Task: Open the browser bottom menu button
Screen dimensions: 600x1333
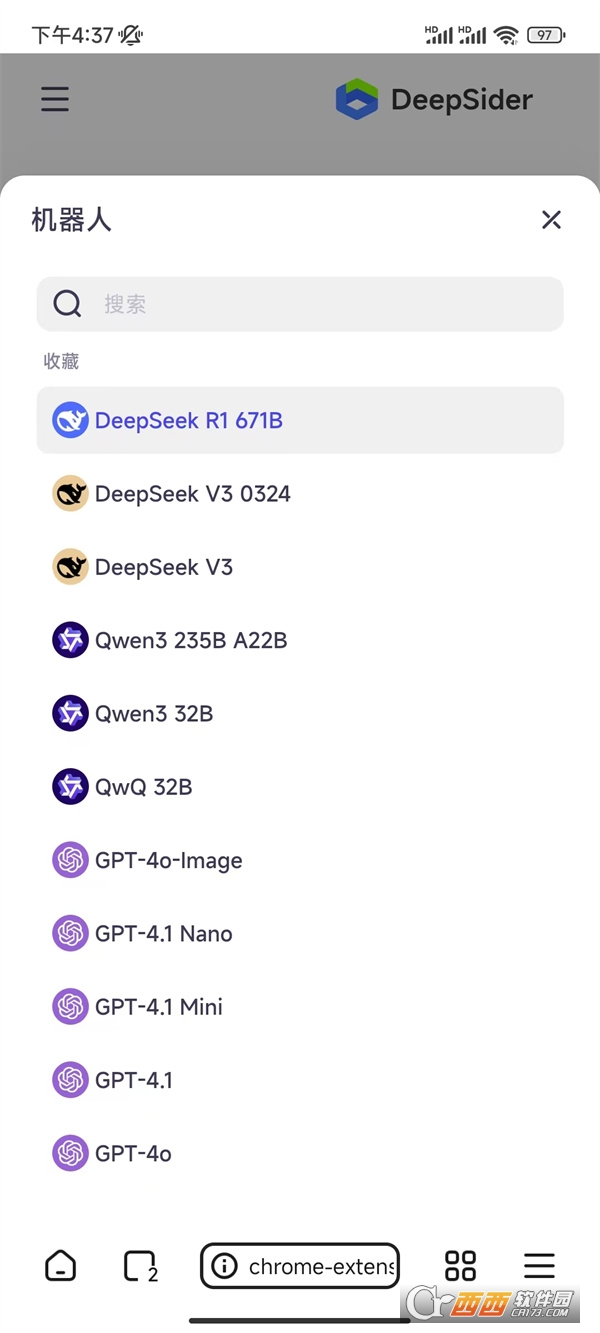Action: pyautogui.click(x=539, y=1266)
